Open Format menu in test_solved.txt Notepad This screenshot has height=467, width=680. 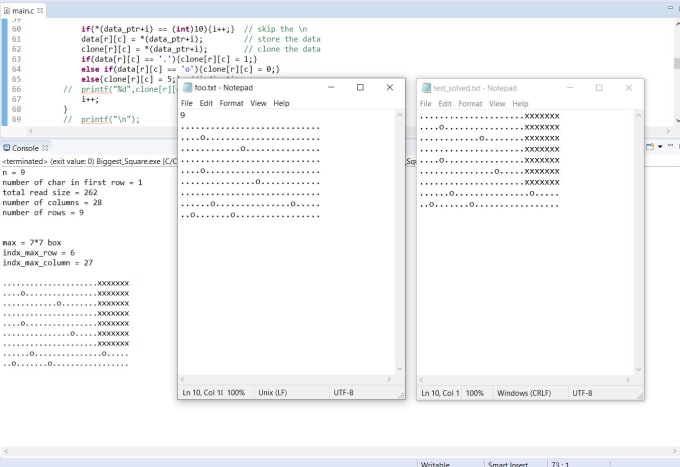point(470,104)
